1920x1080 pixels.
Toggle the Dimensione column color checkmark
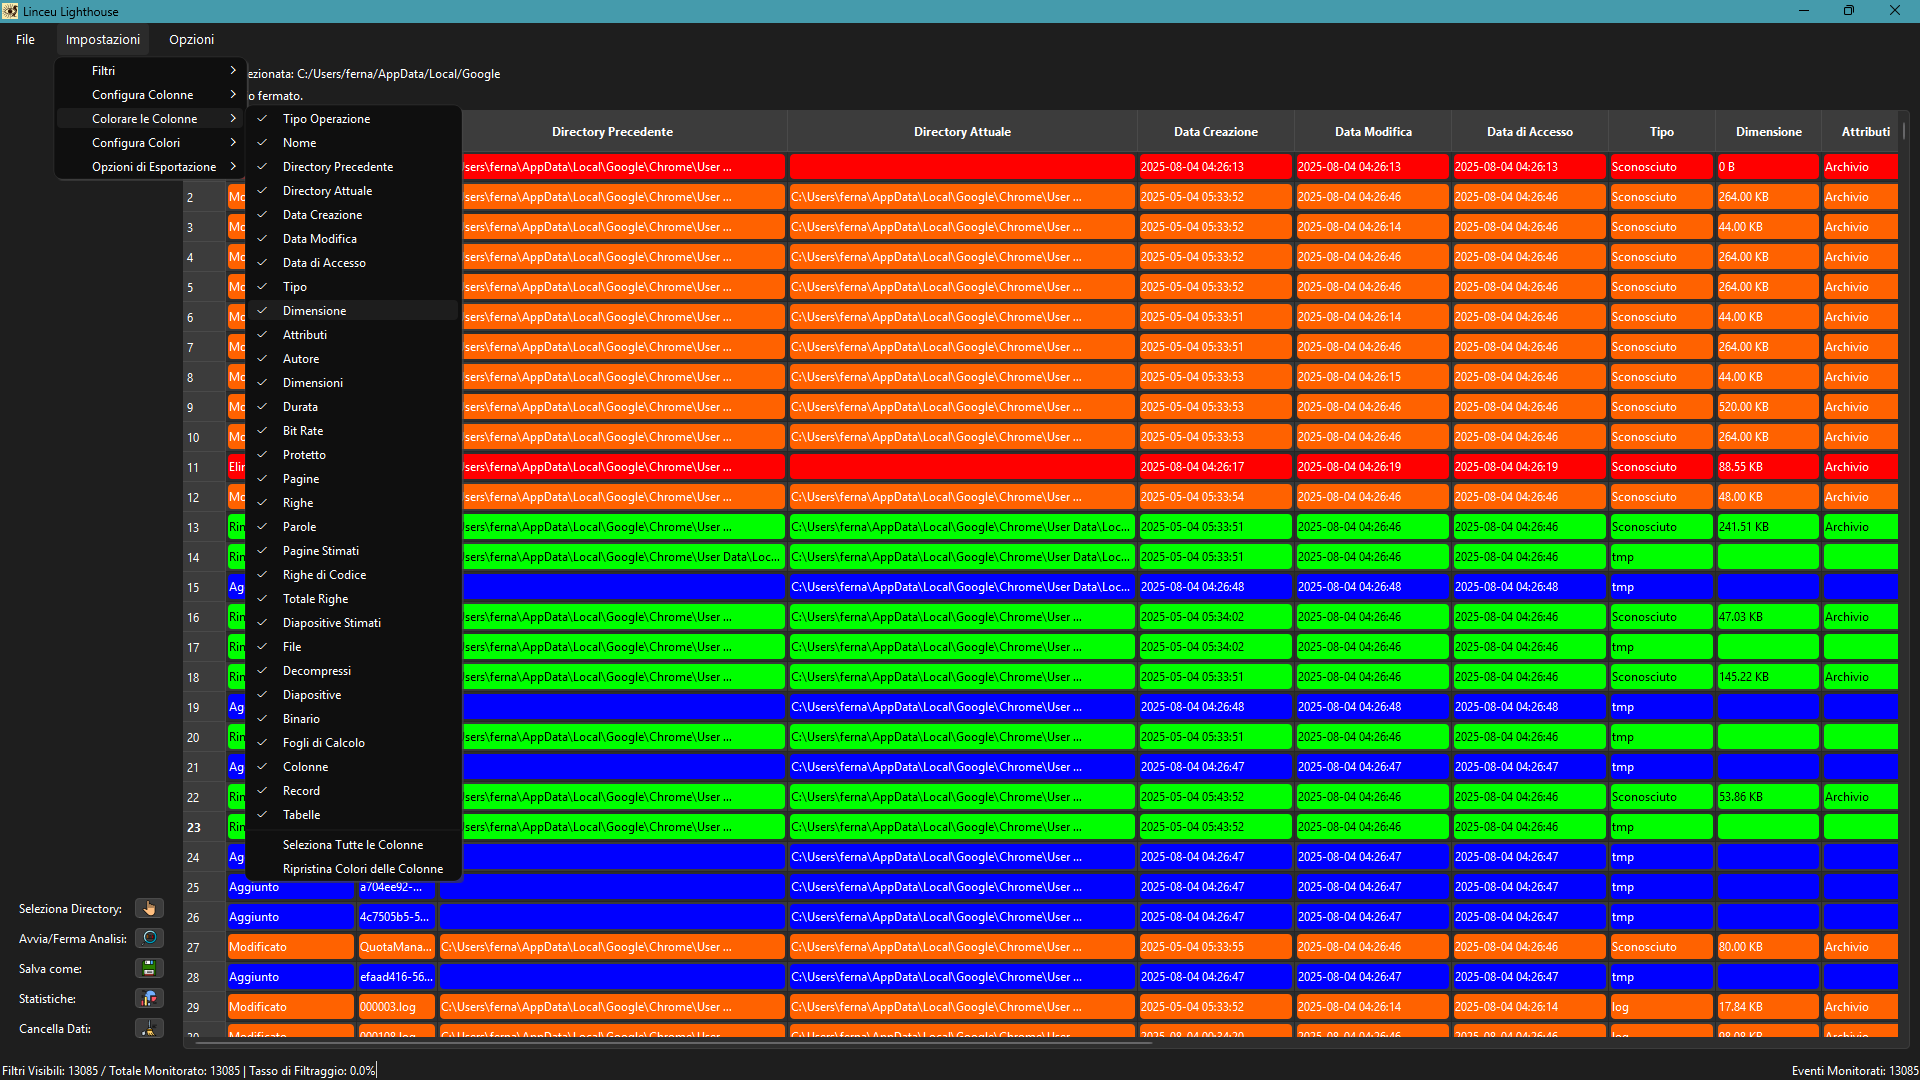[x=314, y=311]
